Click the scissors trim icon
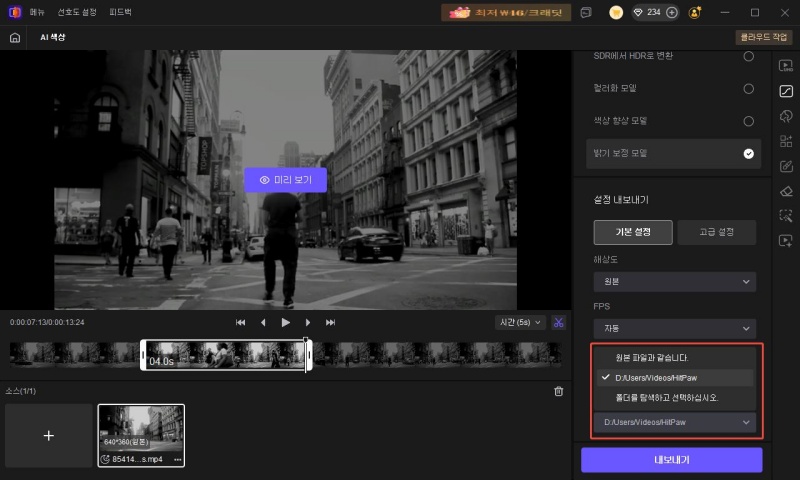800x480 pixels. (x=559, y=322)
